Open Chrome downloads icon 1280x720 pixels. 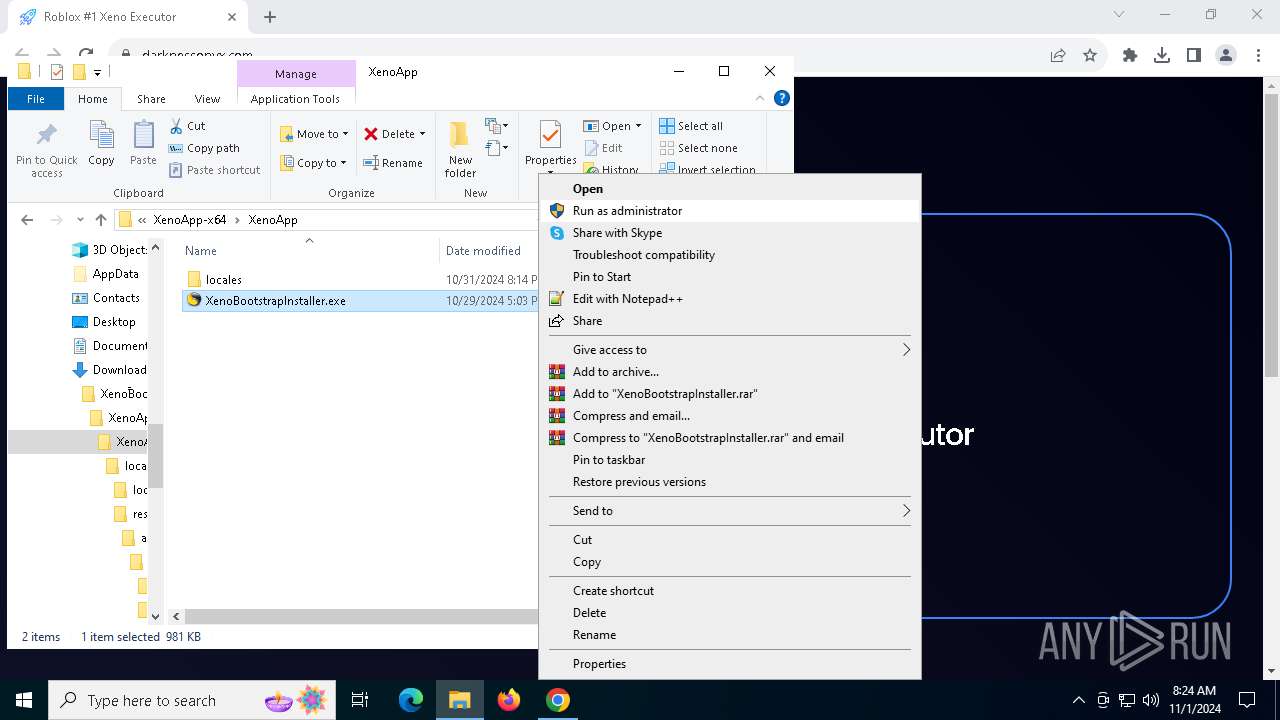(1162, 55)
